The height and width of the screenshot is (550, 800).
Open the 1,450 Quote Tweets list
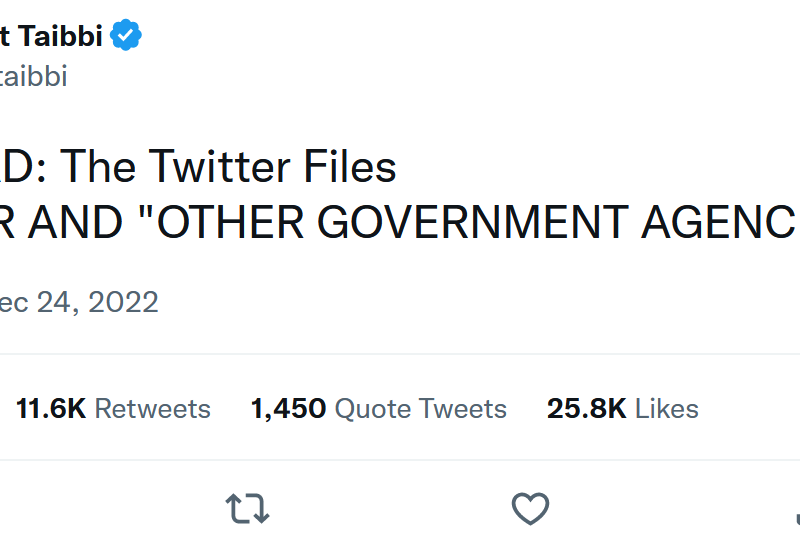(x=378, y=408)
